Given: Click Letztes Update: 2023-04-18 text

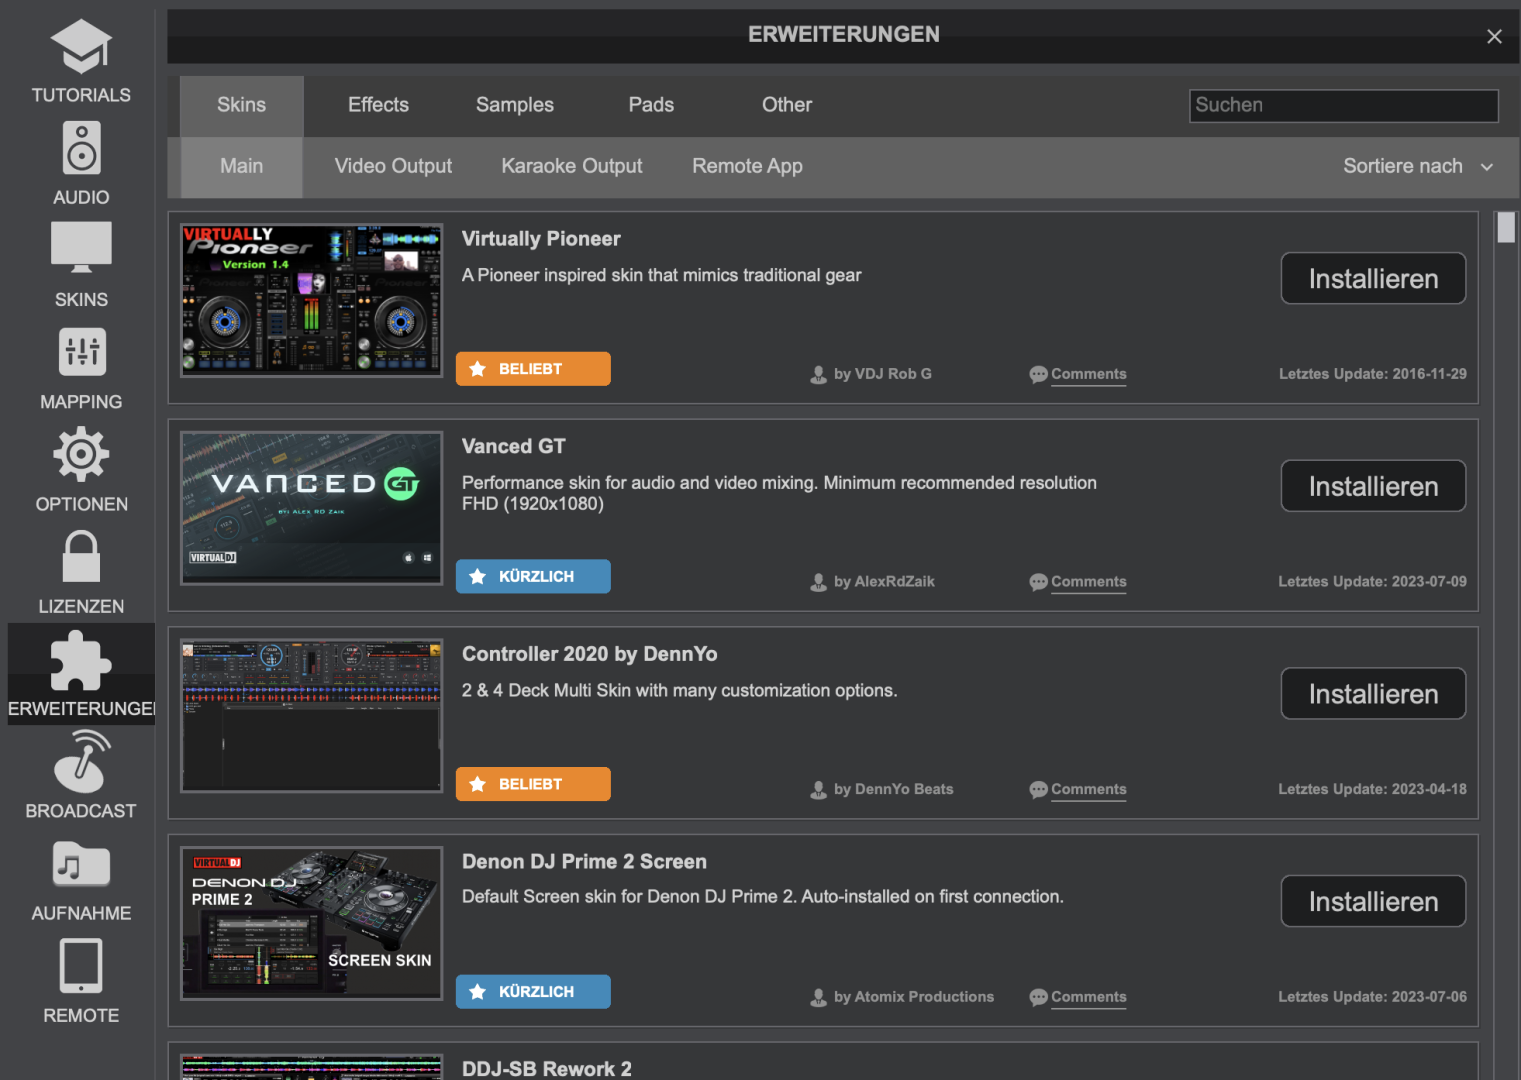Looking at the screenshot, I should tap(1372, 790).
